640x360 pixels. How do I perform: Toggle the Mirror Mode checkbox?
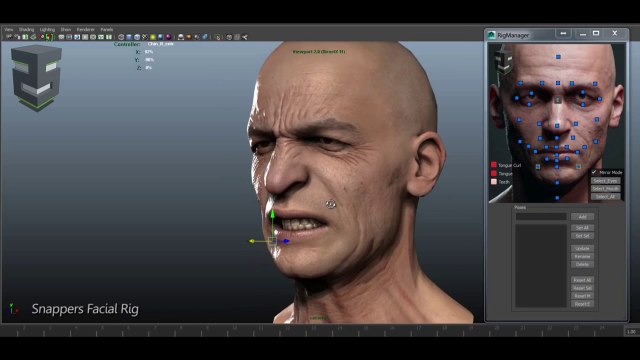point(594,172)
